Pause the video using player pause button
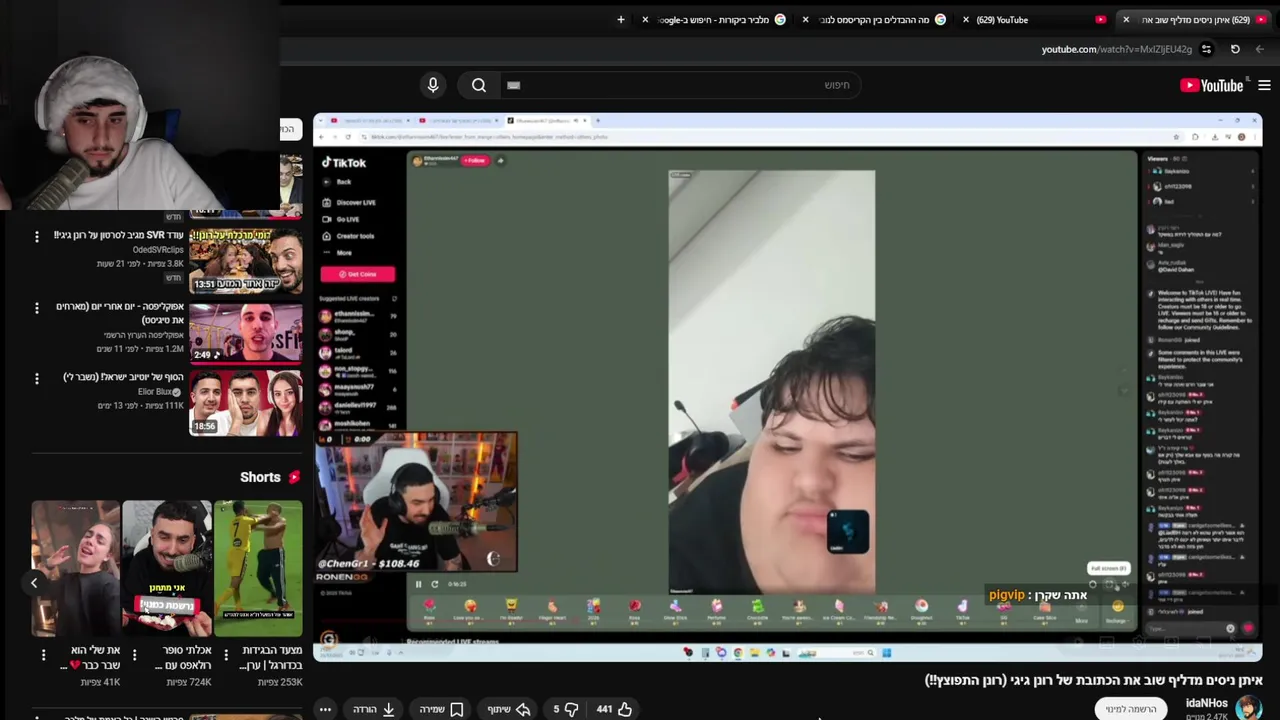This screenshot has height=720, width=1280. click(418, 584)
